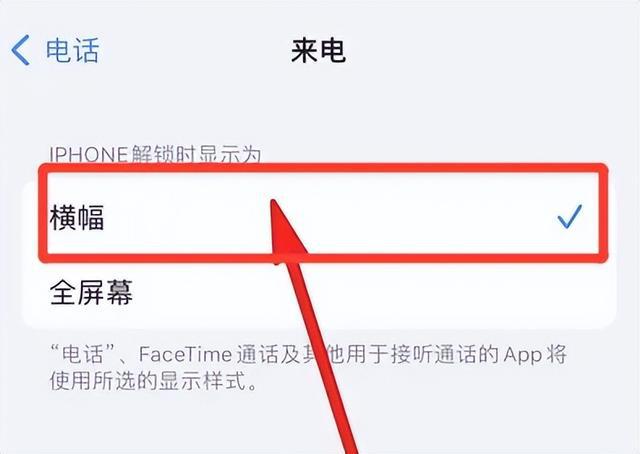Viewport: 640px width, 454px height.
Task: Click empty navigation bar area right of 来电
Action: click(x=490, y=51)
